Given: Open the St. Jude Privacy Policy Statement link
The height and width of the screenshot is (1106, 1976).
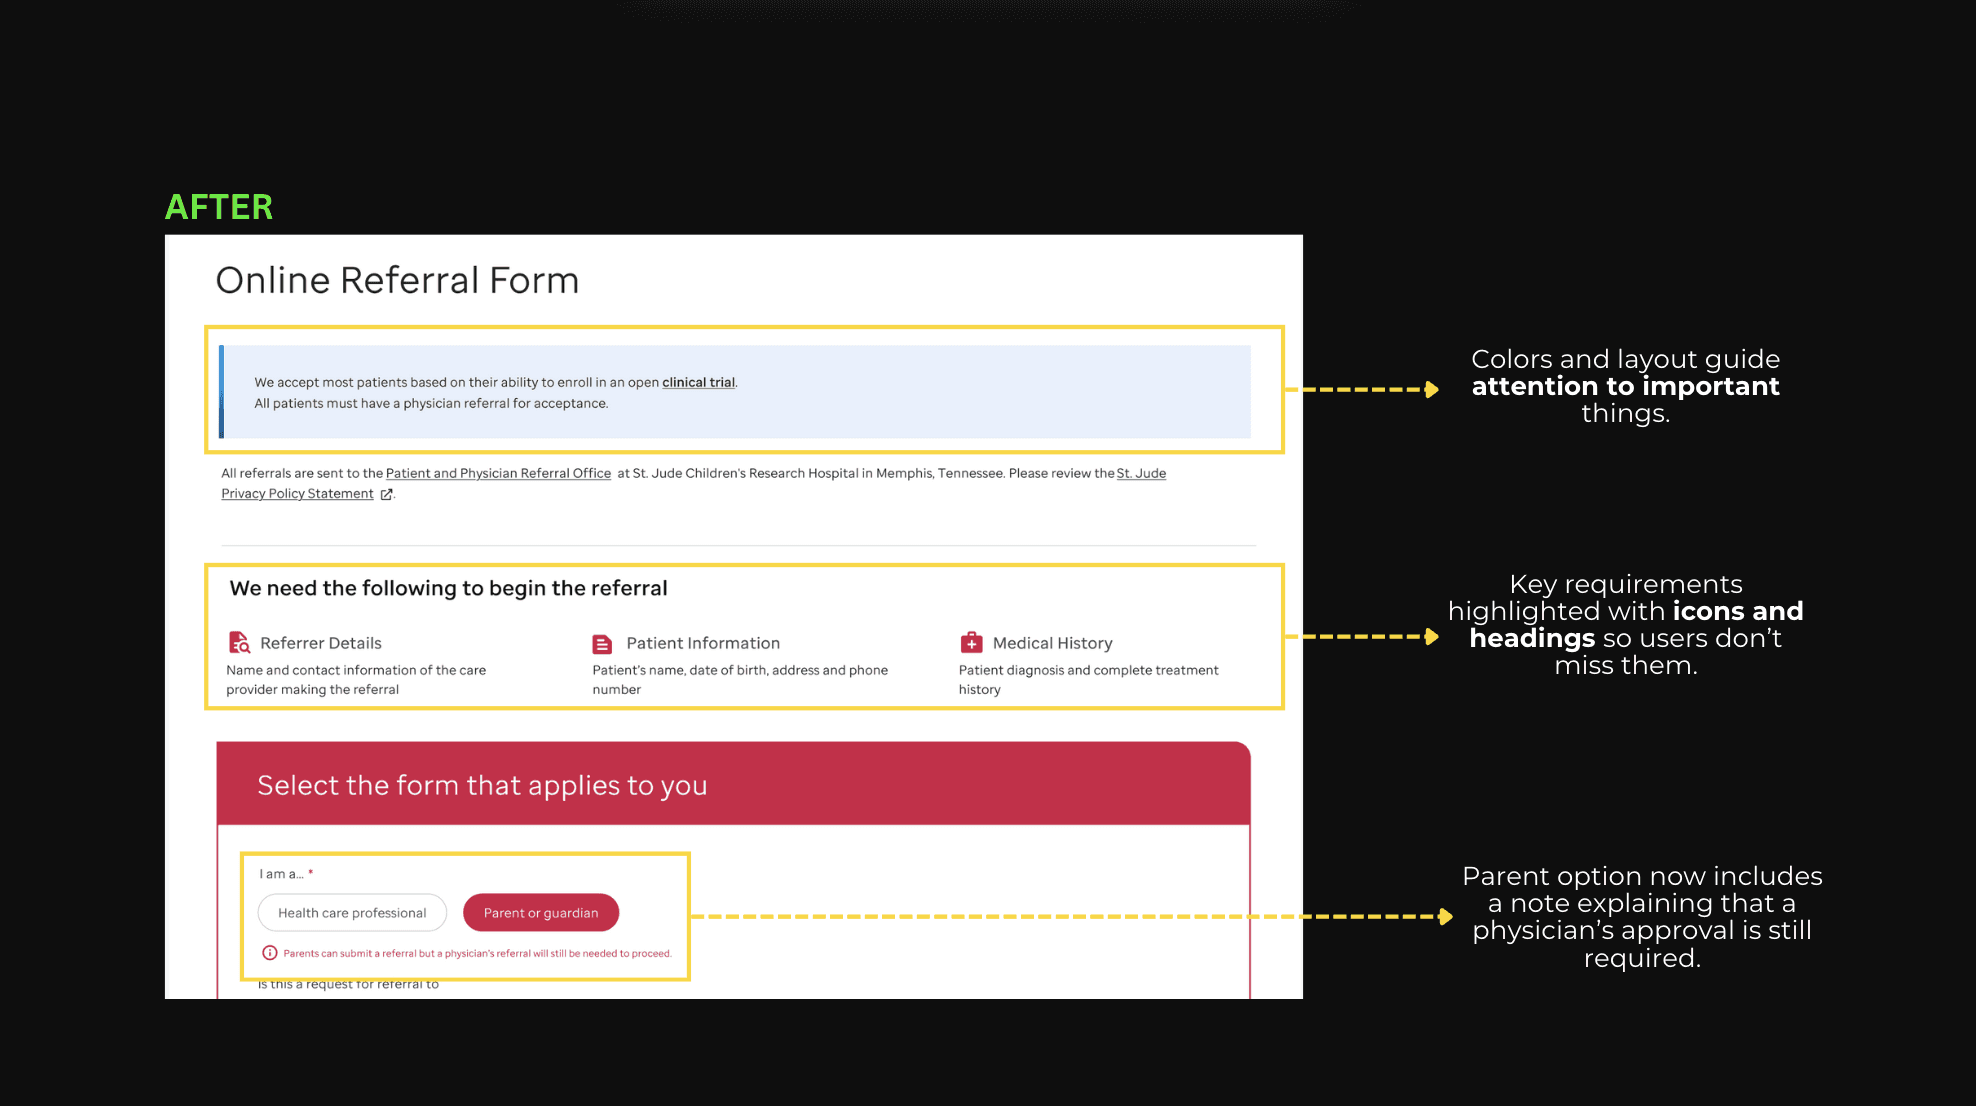Looking at the screenshot, I should coord(297,494).
